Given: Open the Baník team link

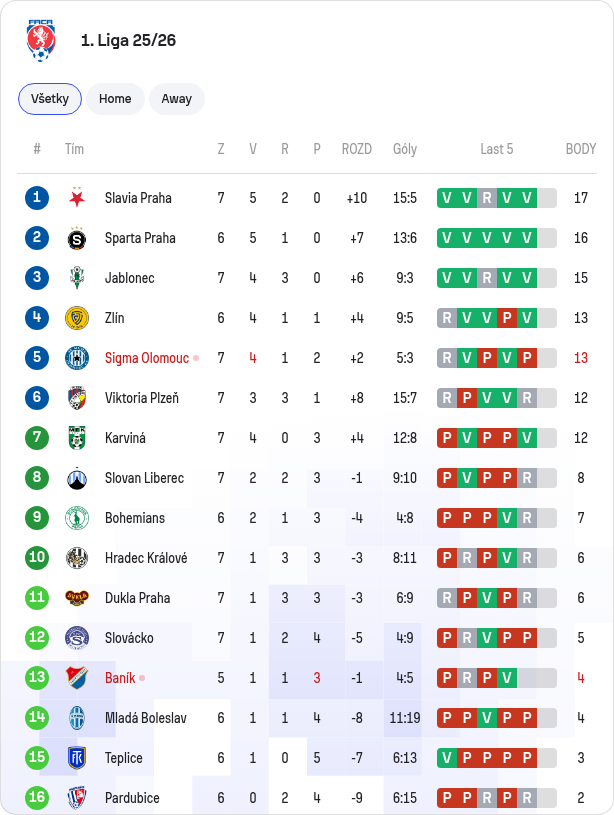Looking at the screenshot, I should click(x=120, y=678).
